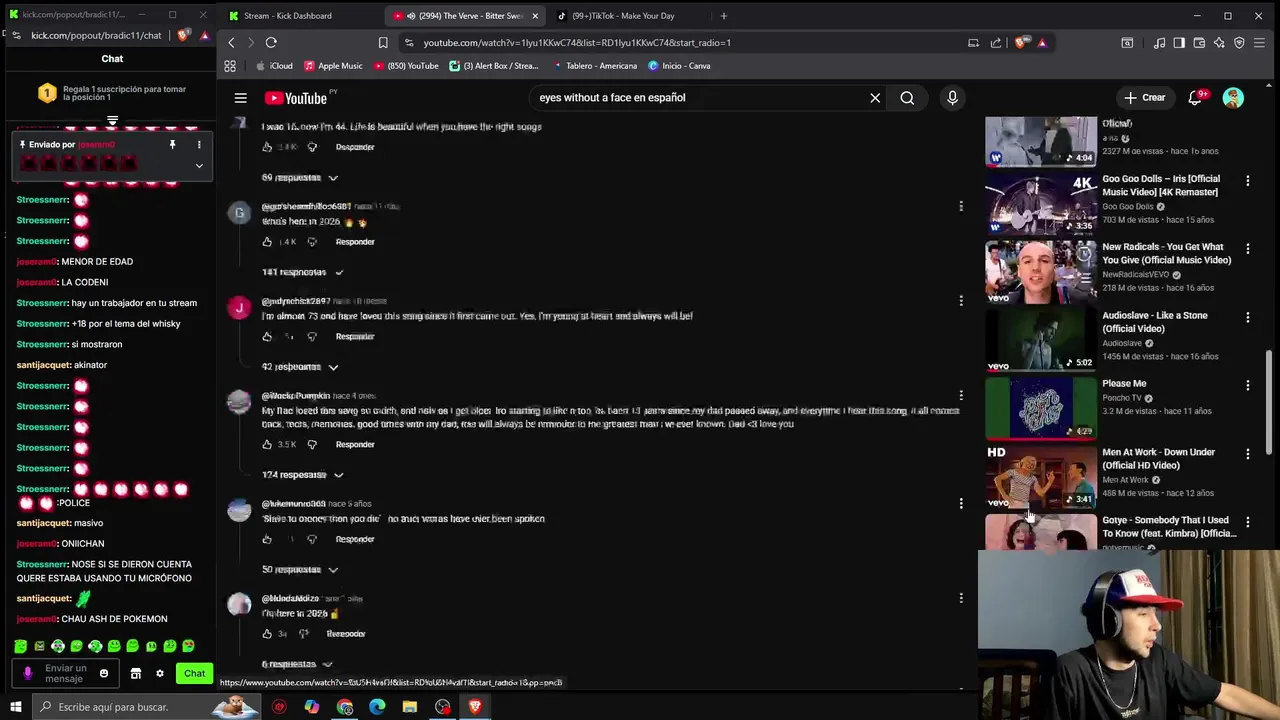Expand the pinned gift message chevron in Kick chat
The width and height of the screenshot is (1280, 720).
coord(199,166)
